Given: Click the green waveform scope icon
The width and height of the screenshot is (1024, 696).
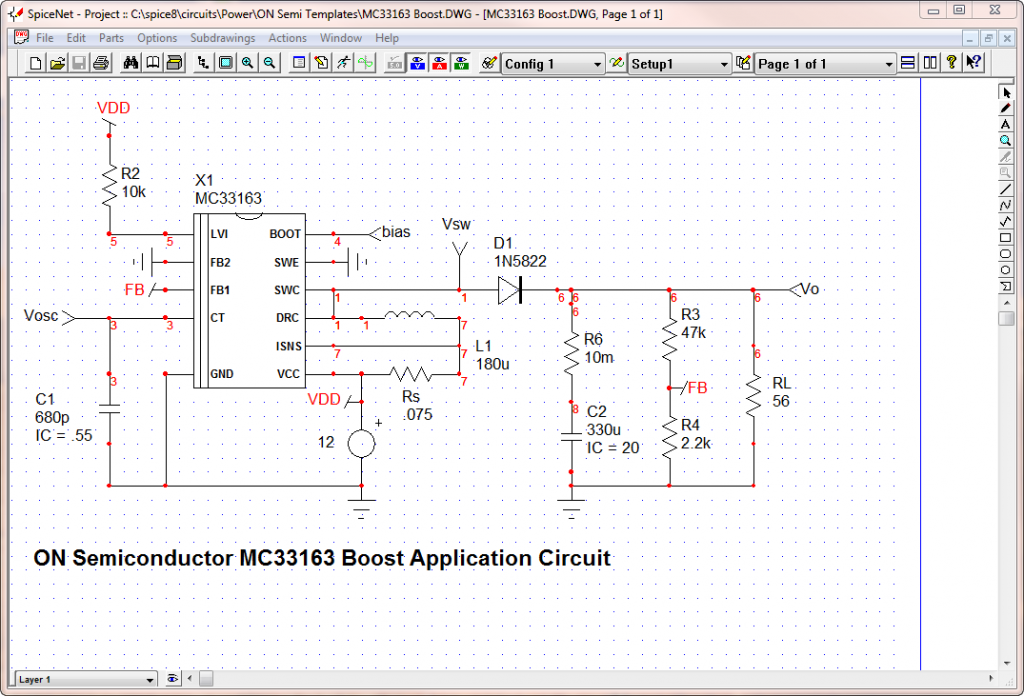Looking at the screenshot, I should [x=365, y=63].
